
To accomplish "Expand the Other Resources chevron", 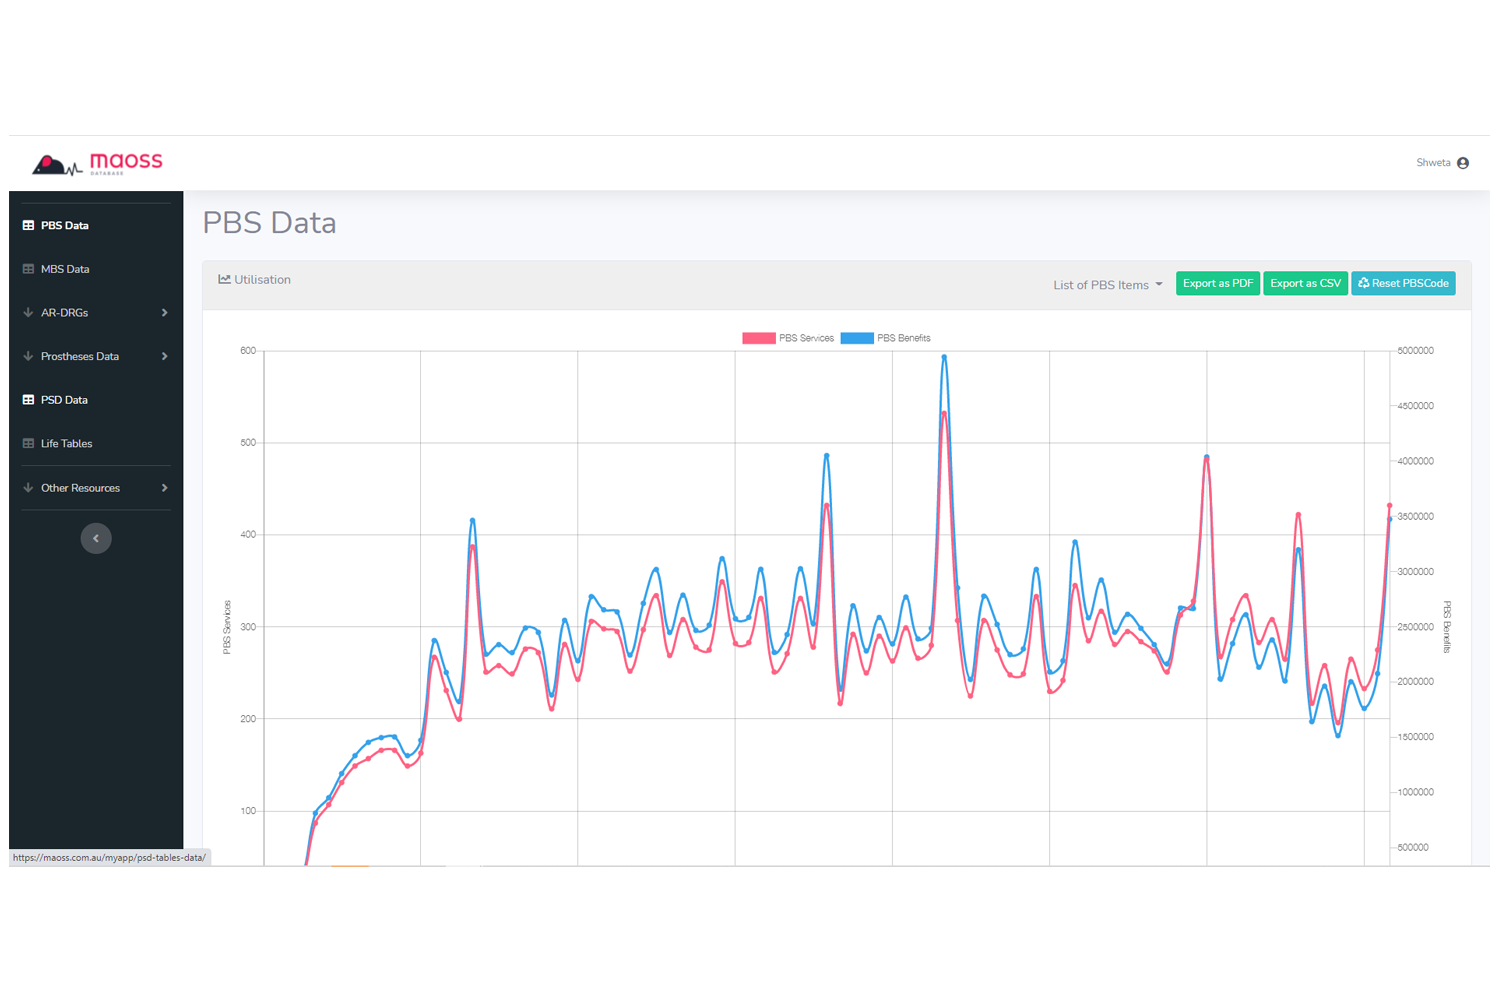I will (164, 488).
